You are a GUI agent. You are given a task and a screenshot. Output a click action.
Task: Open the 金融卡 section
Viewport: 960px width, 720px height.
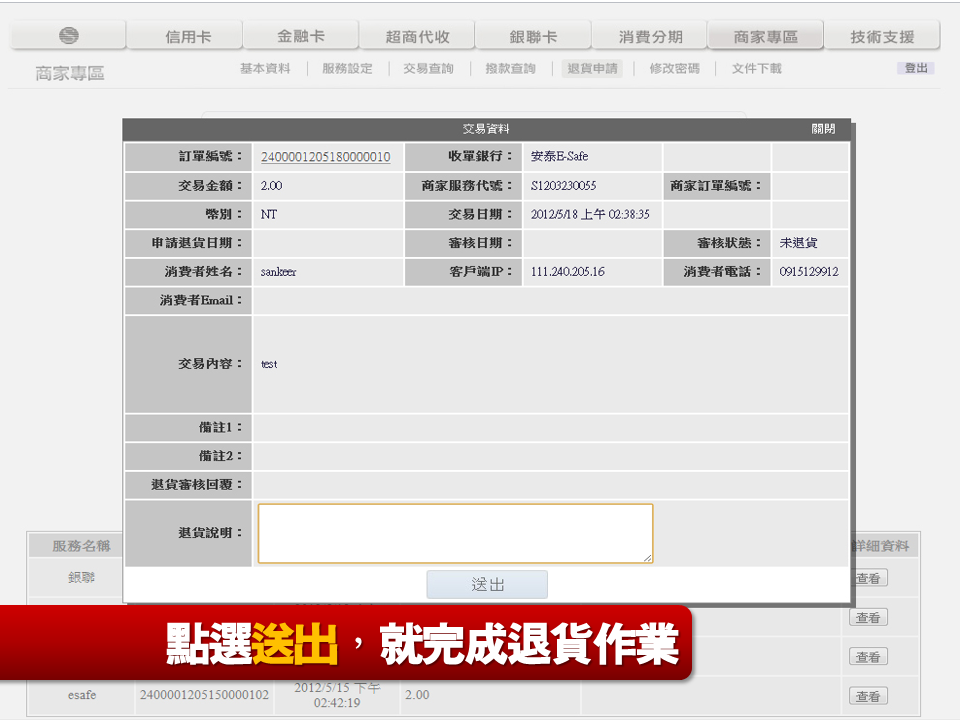[x=301, y=33]
